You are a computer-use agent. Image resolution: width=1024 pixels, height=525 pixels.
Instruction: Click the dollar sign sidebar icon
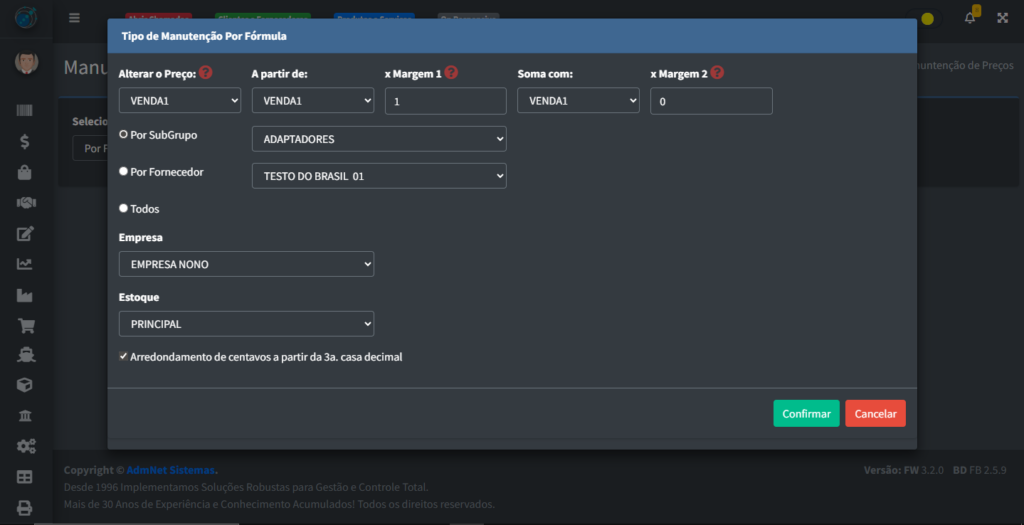point(25,141)
